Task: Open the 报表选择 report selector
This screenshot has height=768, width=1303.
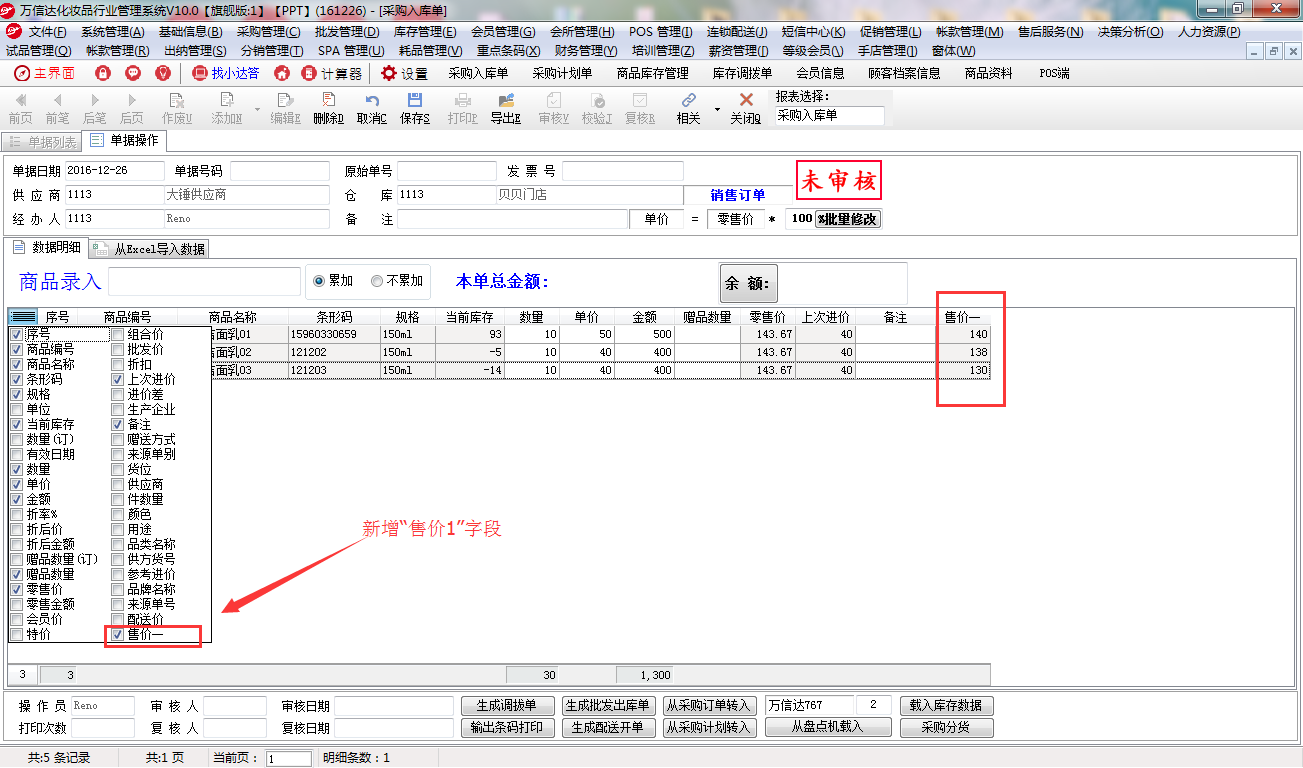Action: click(x=829, y=115)
